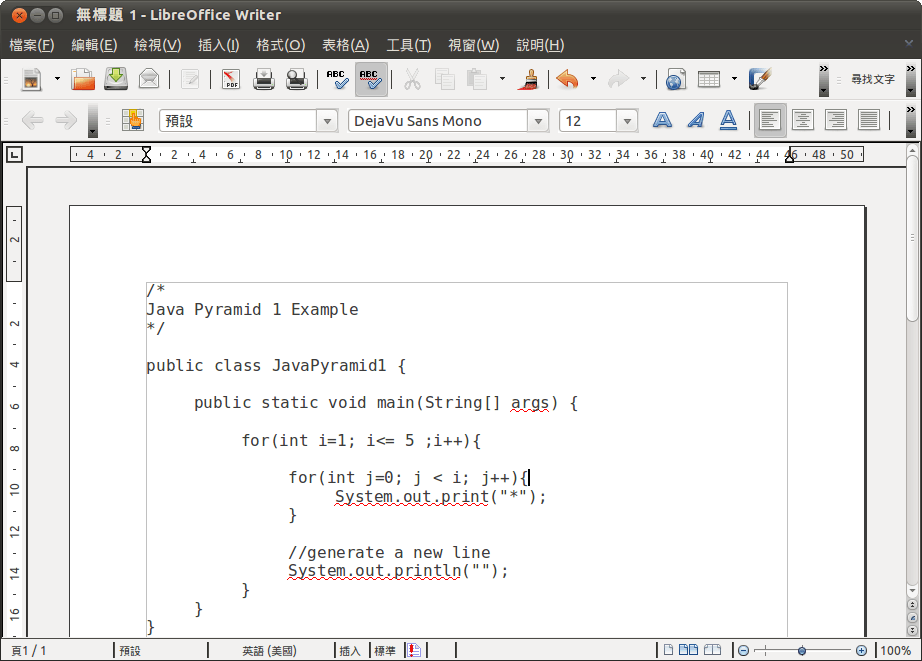Toggle bold formatting on
The height and width of the screenshot is (661, 922).
click(661, 120)
